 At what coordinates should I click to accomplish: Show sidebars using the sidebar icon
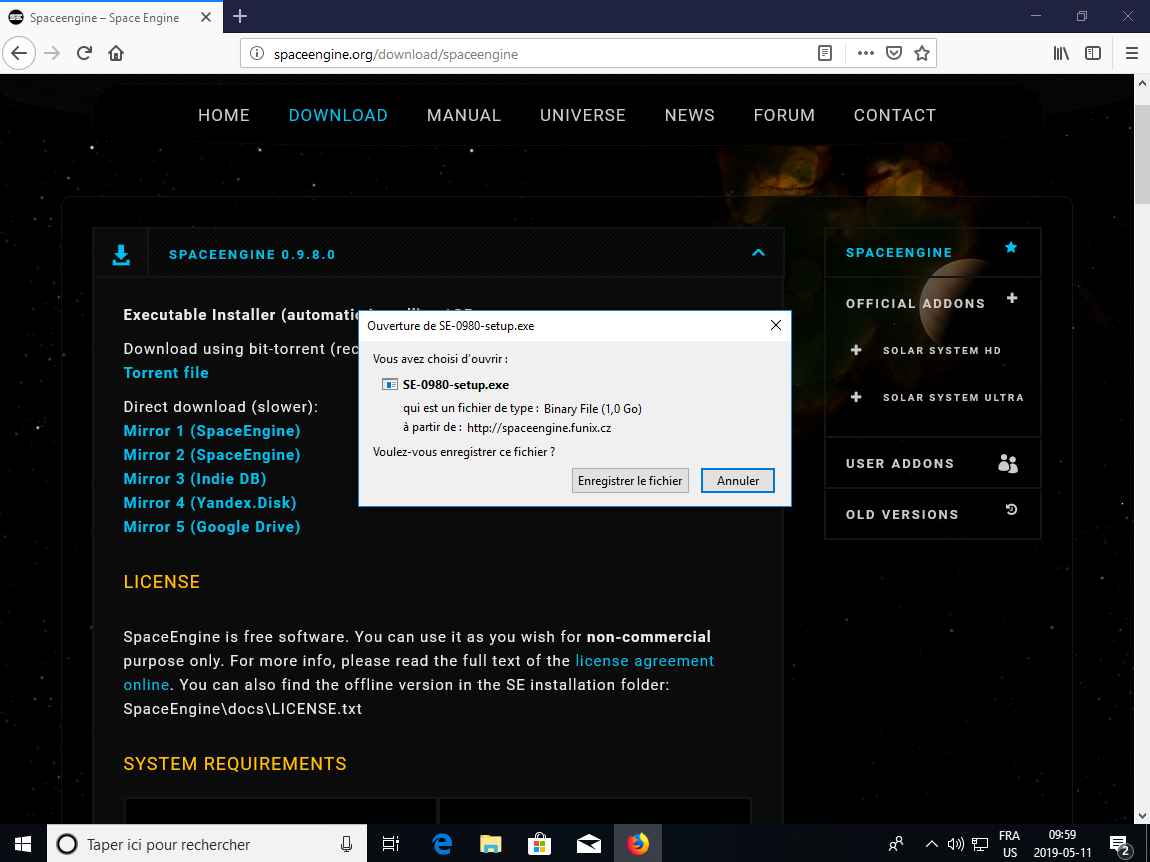pos(1093,53)
